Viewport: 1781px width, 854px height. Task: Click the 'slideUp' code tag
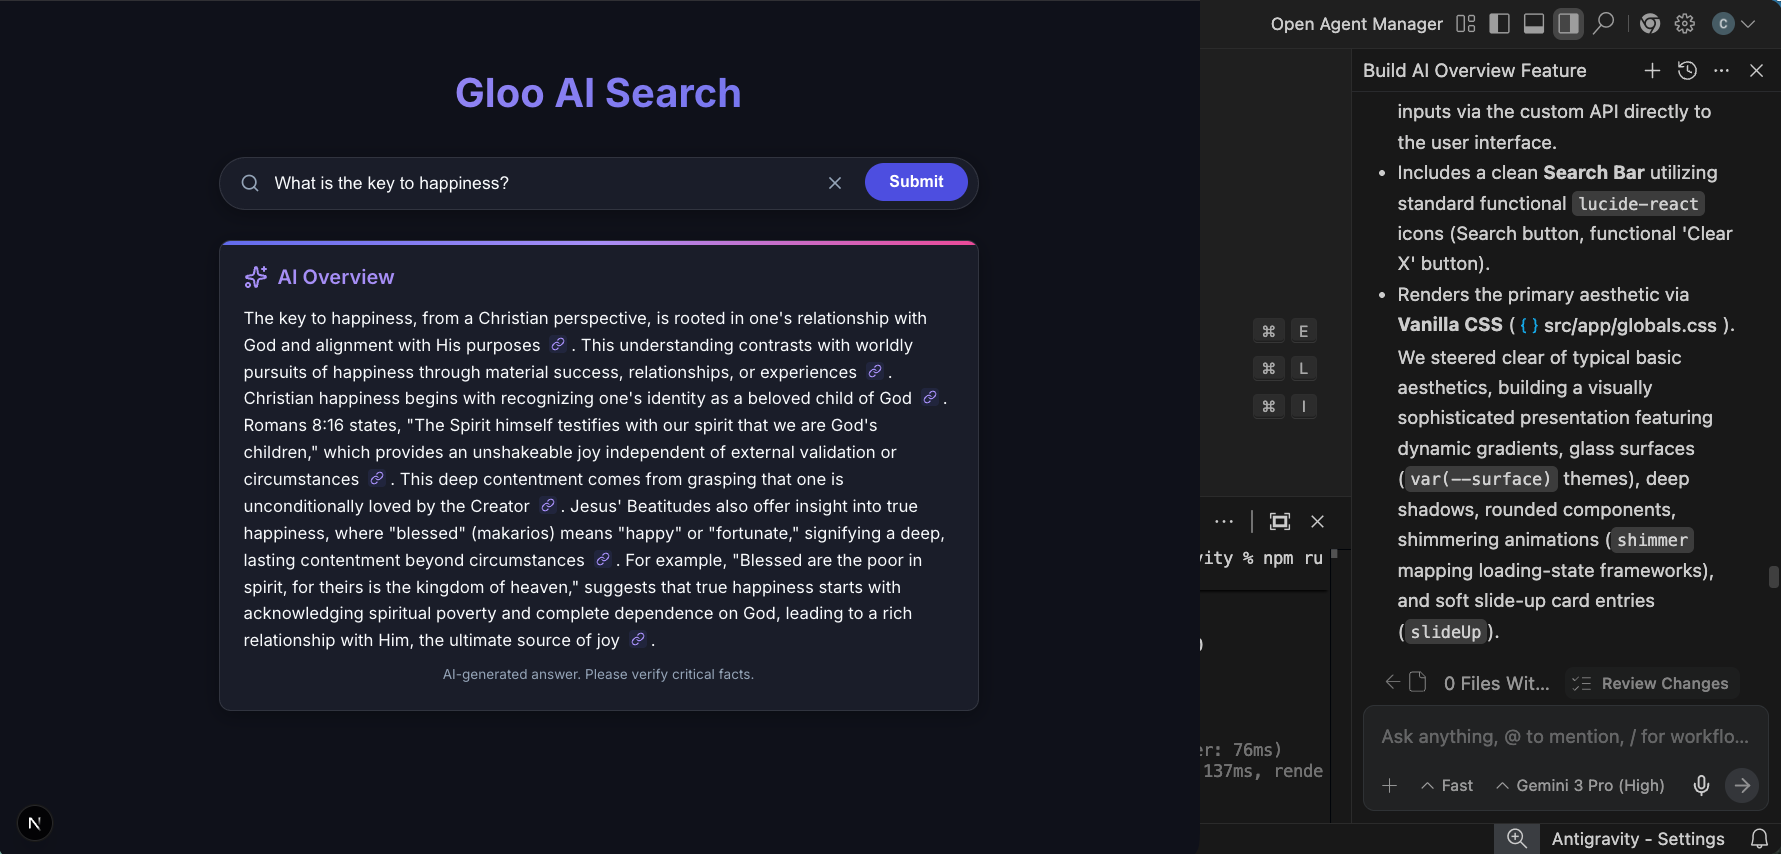tap(1445, 632)
